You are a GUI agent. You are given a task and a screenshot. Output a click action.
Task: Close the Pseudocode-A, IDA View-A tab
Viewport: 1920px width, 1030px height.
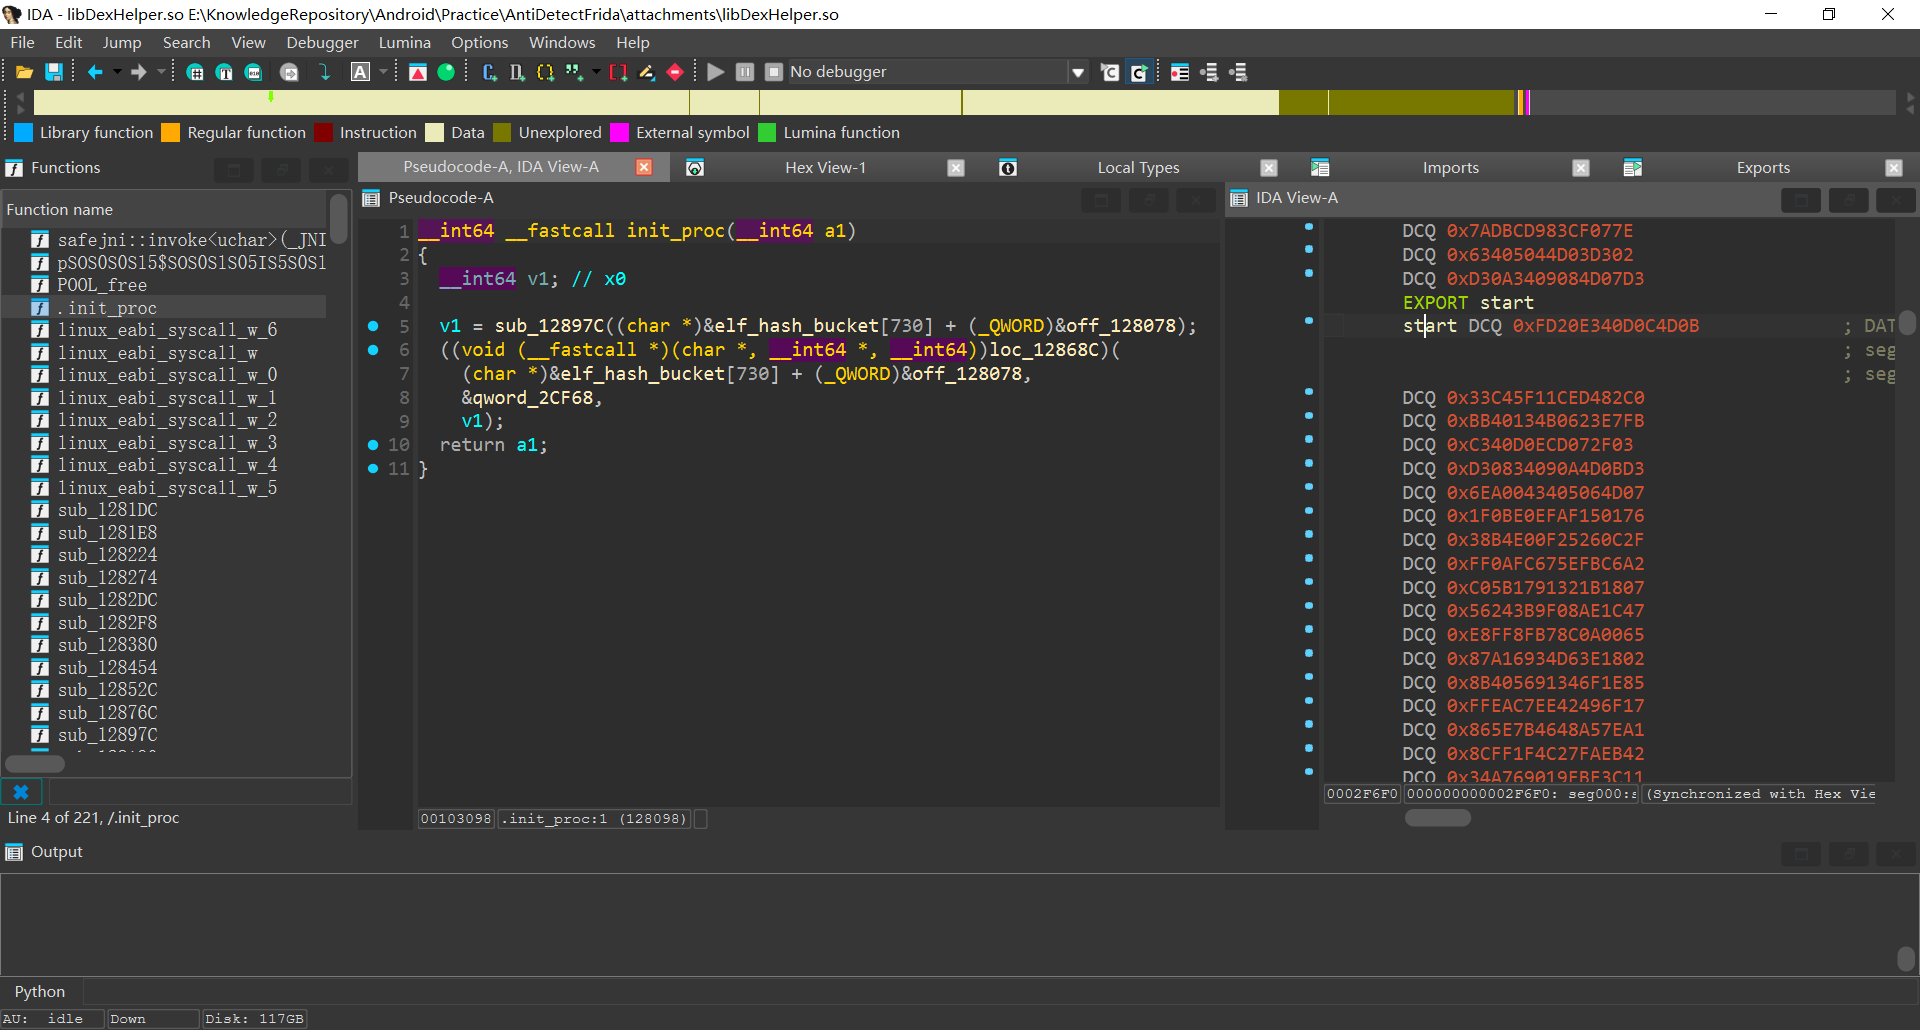pos(645,167)
